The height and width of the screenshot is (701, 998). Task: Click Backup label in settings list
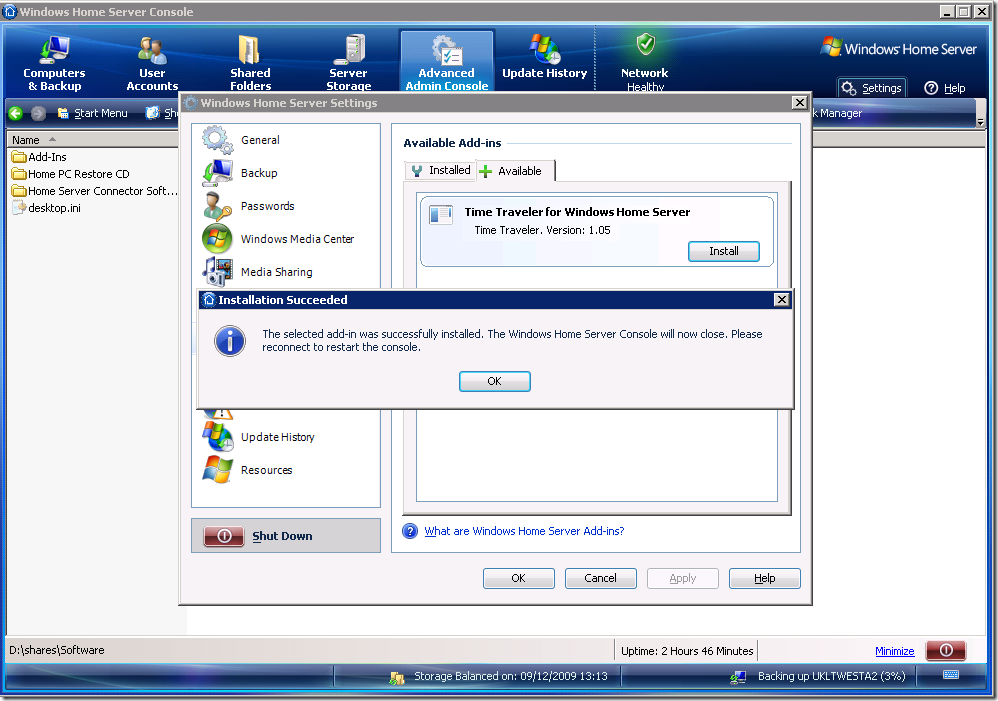[259, 173]
